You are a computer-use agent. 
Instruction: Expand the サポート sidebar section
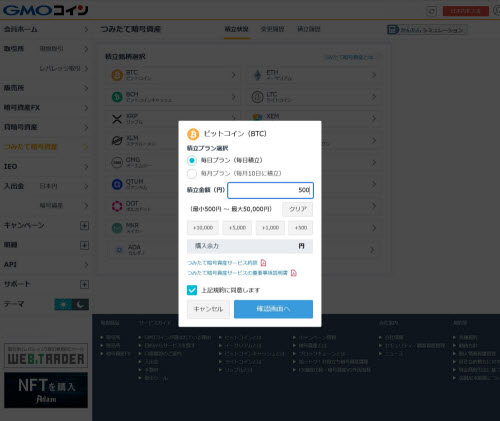[84, 285]
